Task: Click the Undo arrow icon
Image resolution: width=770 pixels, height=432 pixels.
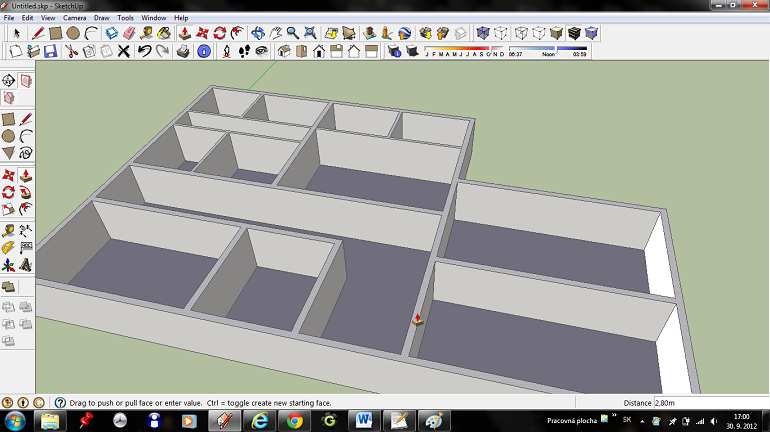Action: pos(144,51)
